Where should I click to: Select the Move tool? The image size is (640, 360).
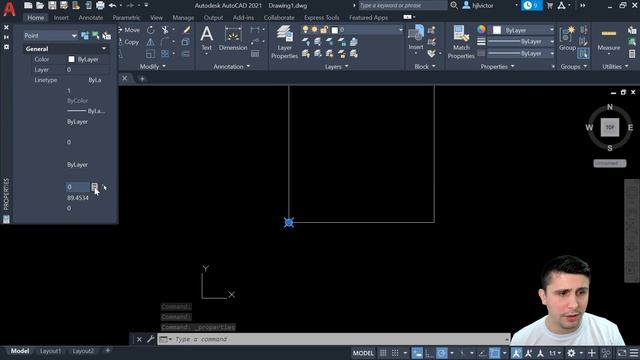pos(129,30)
